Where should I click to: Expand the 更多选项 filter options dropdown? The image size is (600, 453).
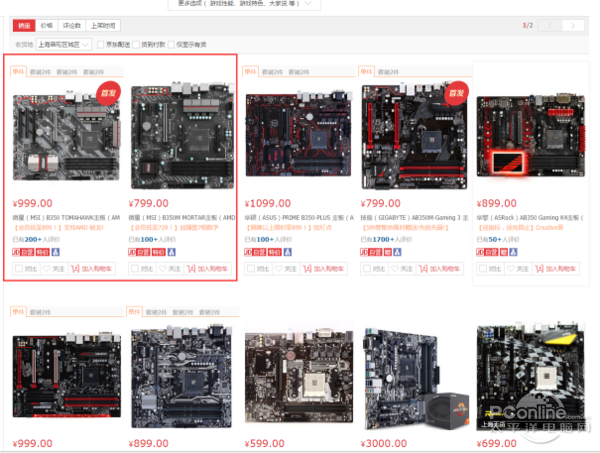click(244, 4)
